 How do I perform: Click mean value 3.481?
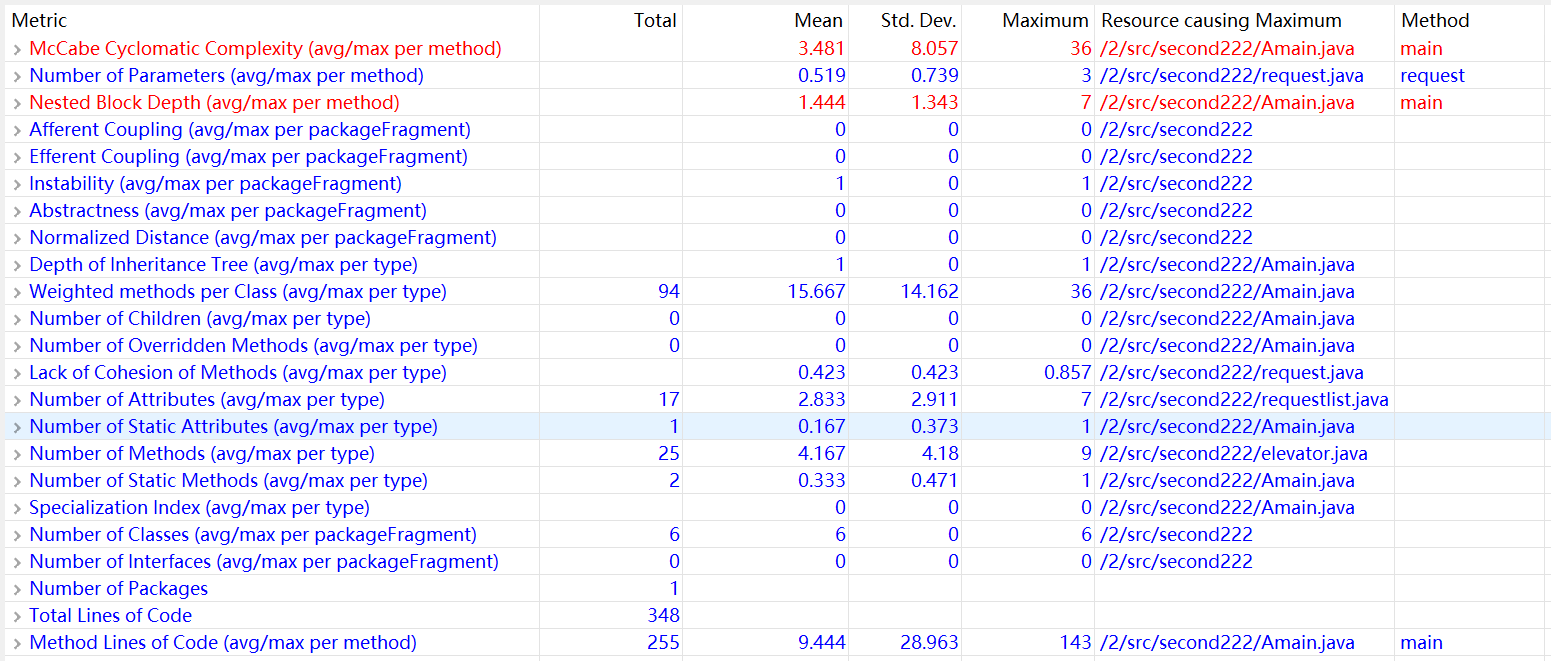click(x=822, y=48)
